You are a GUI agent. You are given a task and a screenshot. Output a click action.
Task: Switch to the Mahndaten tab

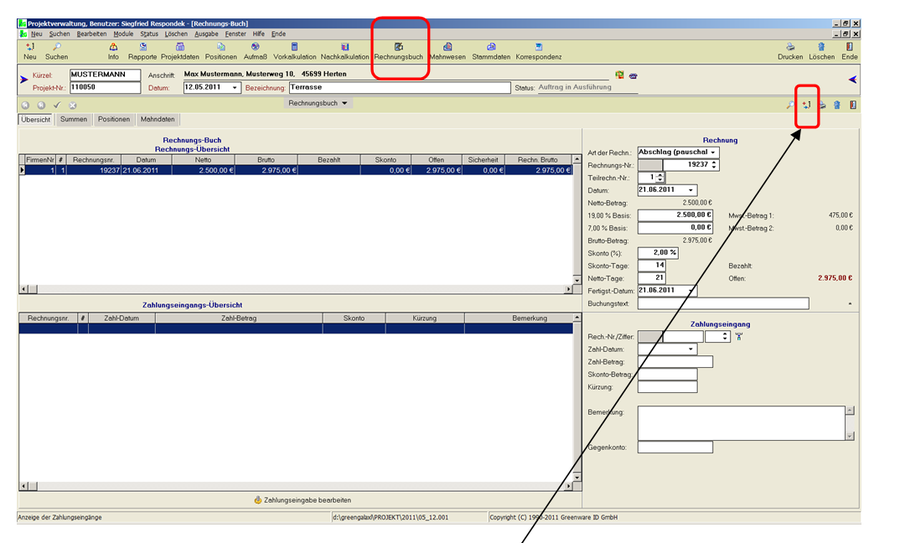tap(158, 119)
